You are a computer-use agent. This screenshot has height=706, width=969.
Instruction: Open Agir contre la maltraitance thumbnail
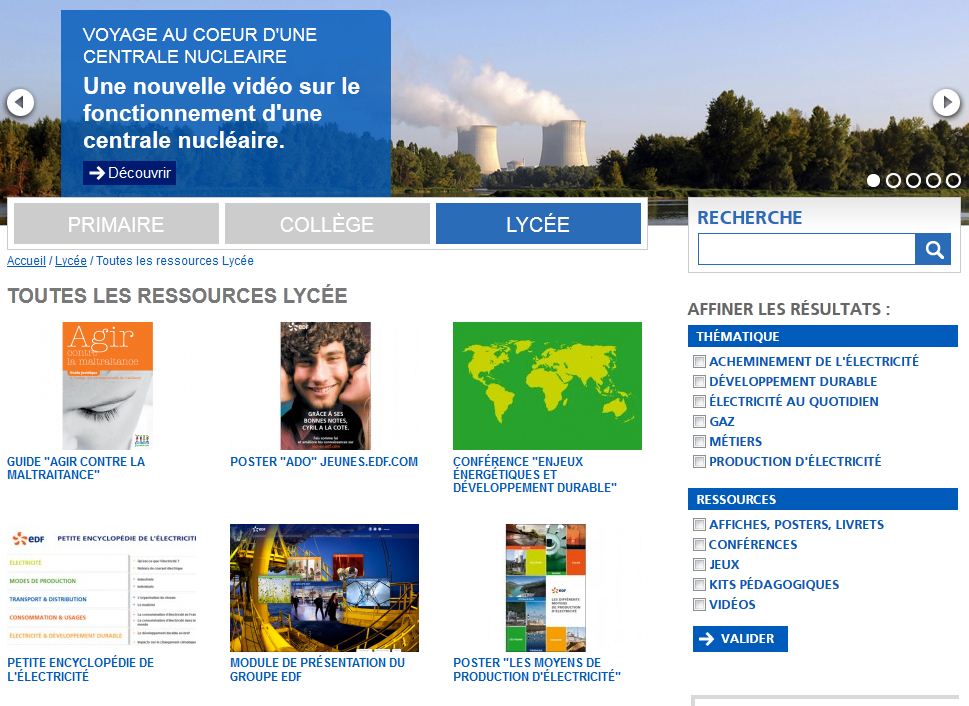click(108, 386)
